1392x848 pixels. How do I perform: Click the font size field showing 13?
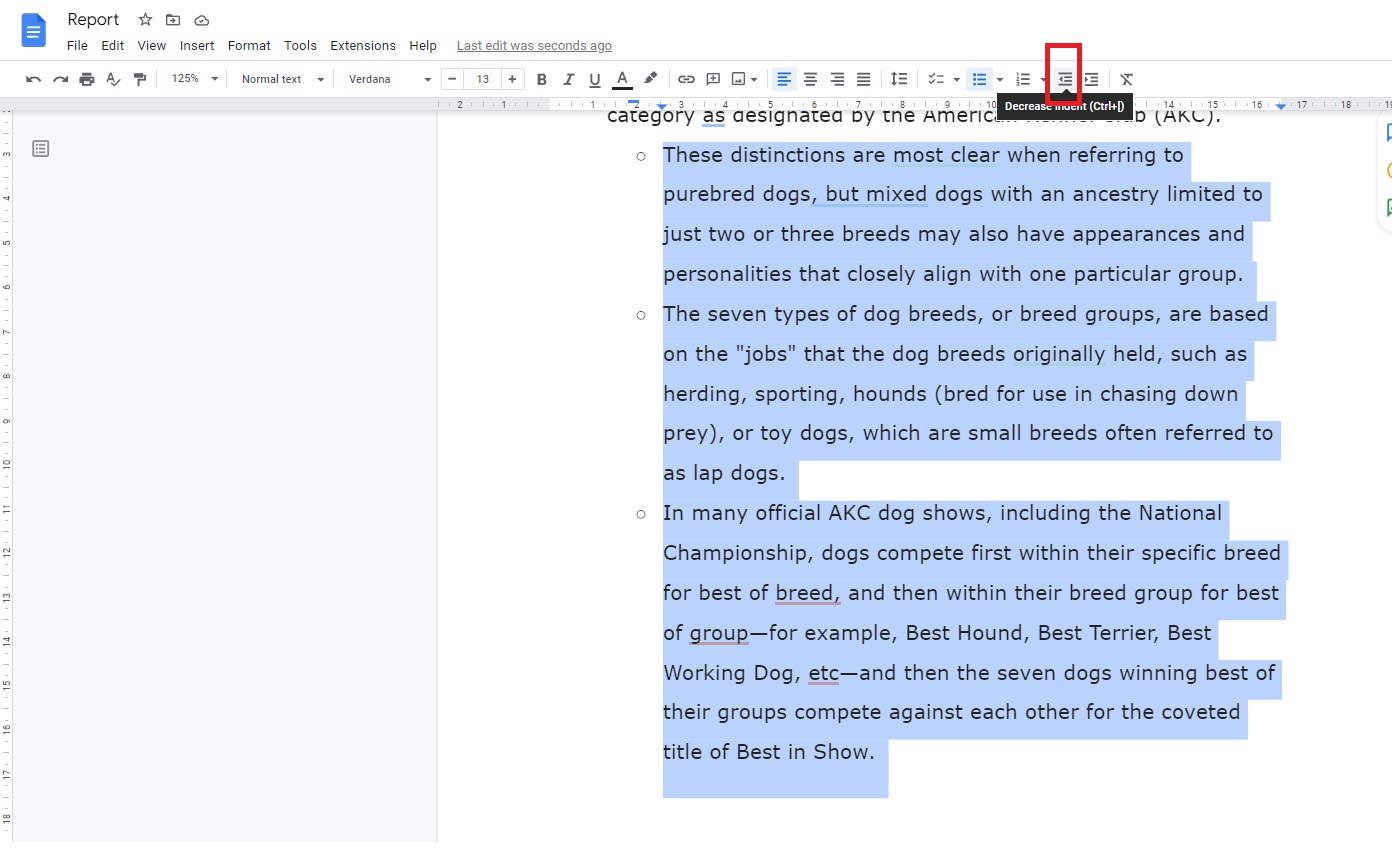483,79
